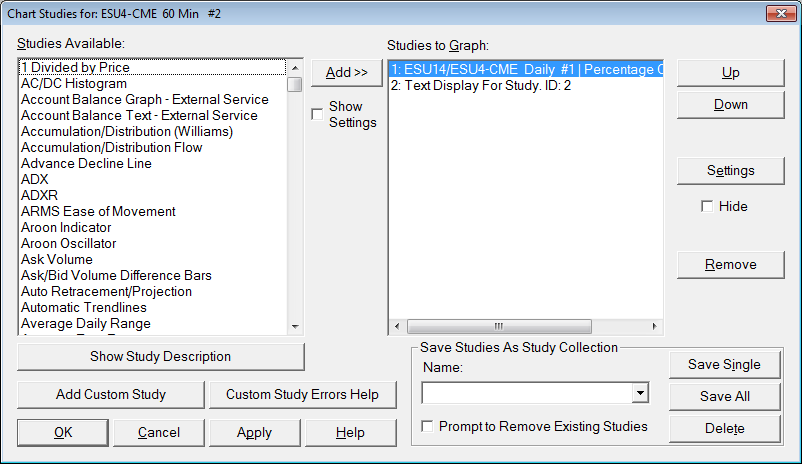Choose Aroon Oscillator from the list

click(68, 243)
